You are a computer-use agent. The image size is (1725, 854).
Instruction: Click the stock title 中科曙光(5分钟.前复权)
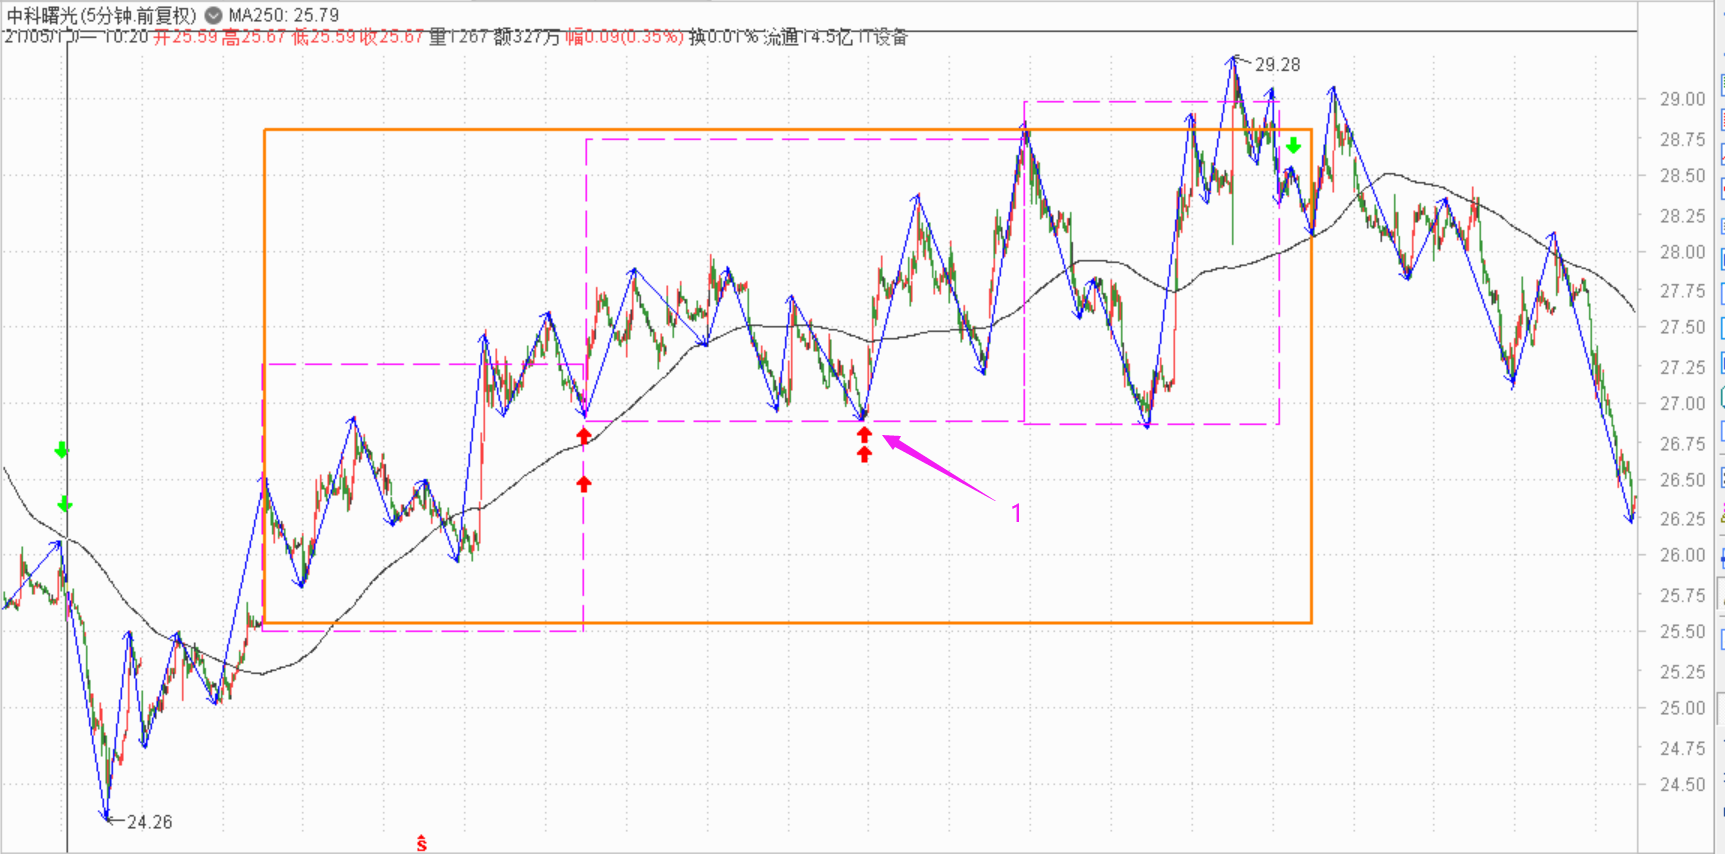tap(102, 15)
